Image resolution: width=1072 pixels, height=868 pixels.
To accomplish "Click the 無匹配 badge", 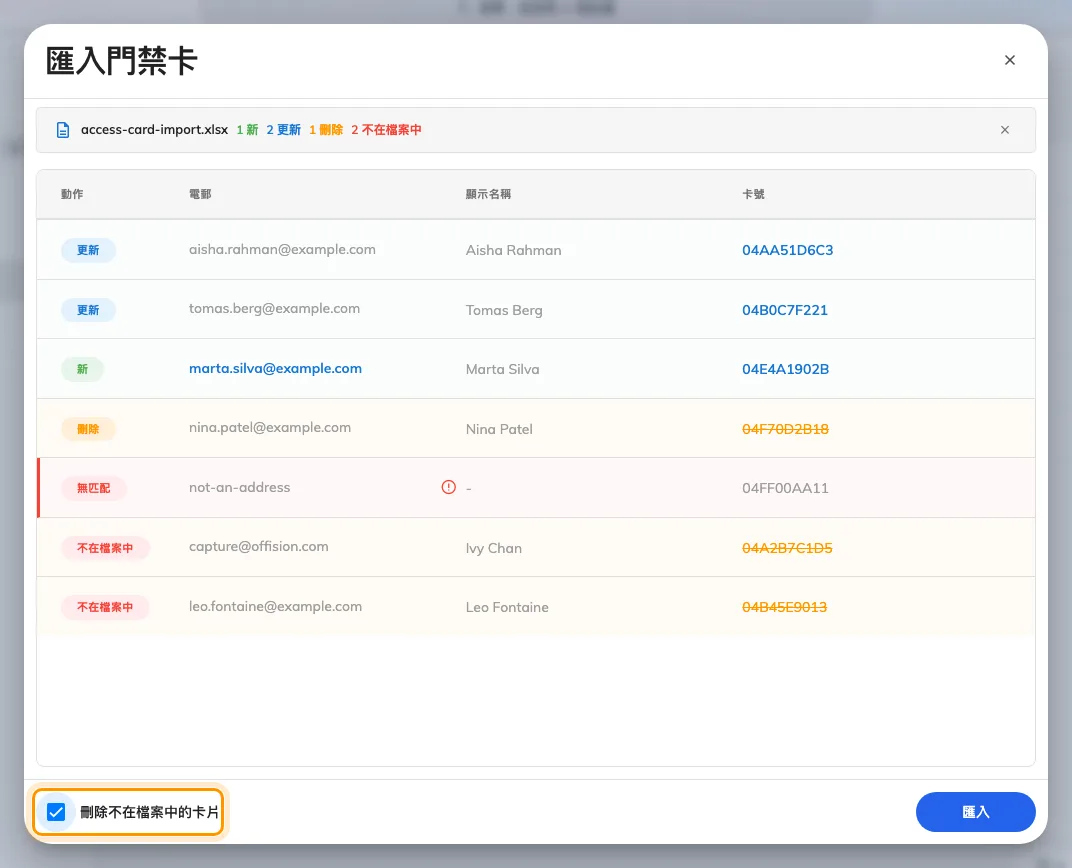I will point(94,488).
